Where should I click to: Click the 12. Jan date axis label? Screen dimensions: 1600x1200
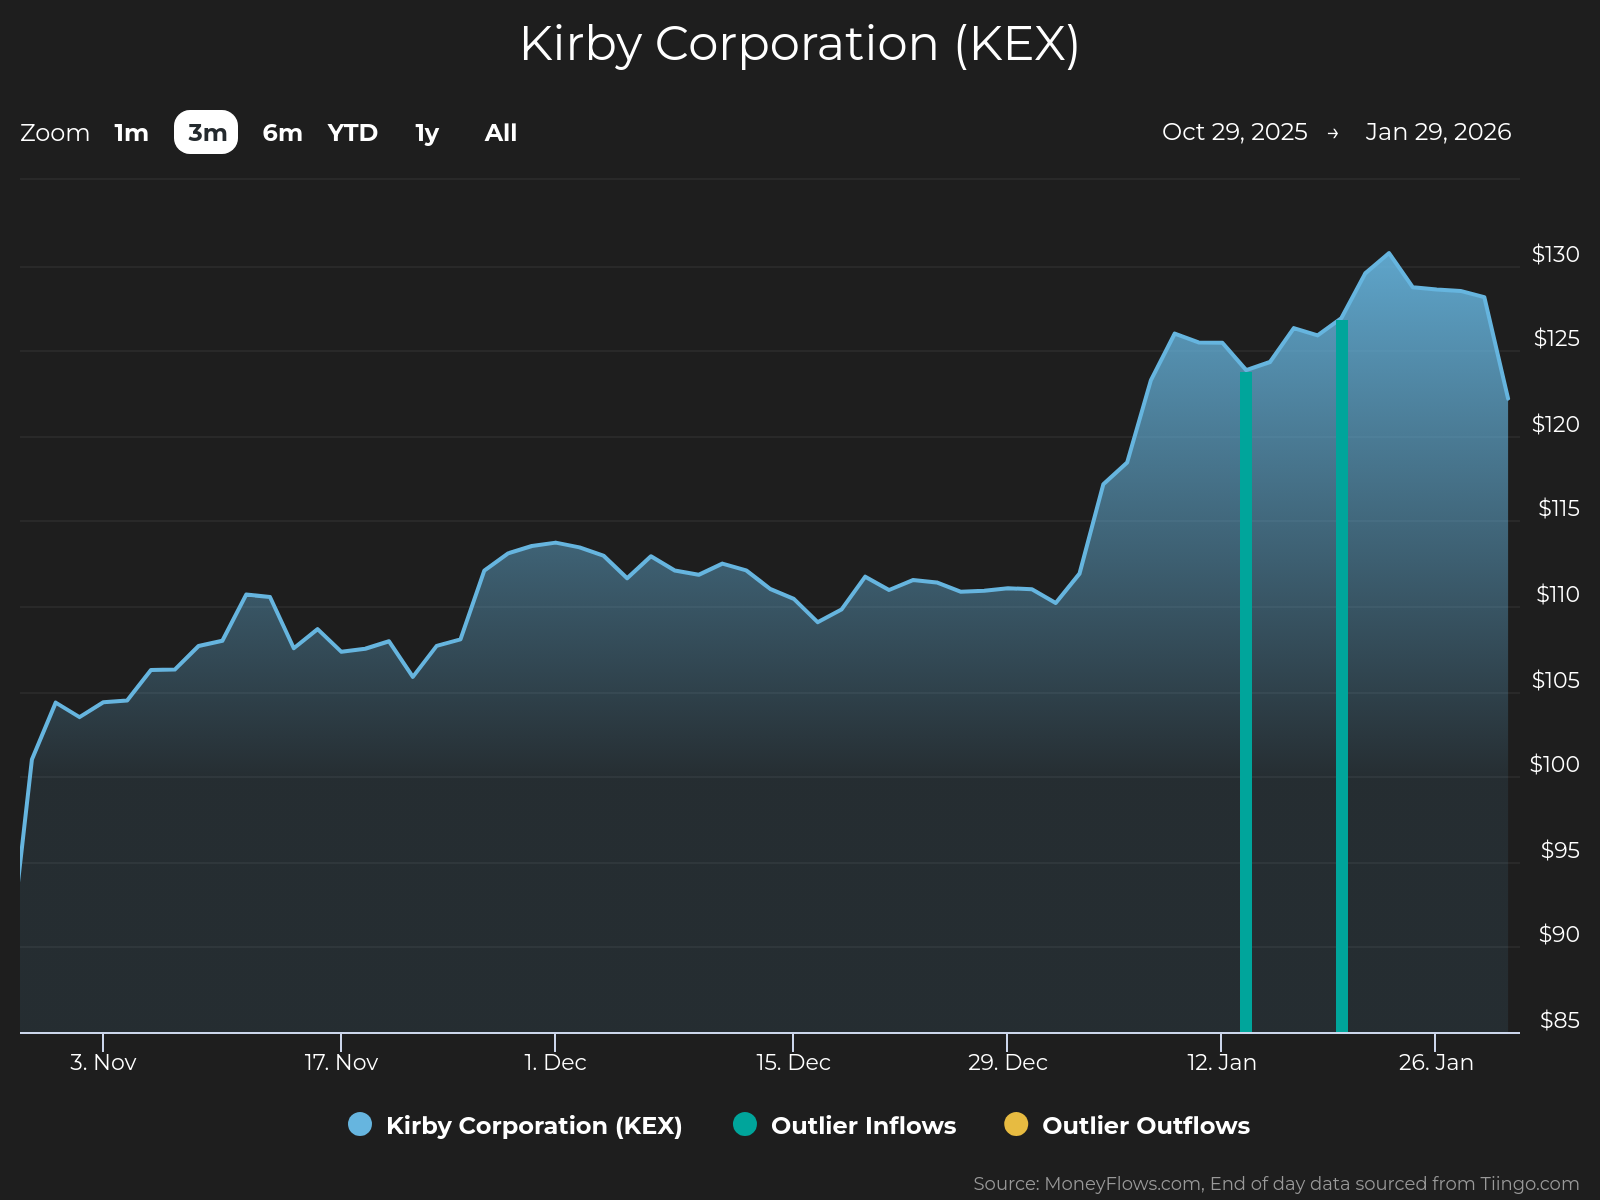coord(1222,1062)
